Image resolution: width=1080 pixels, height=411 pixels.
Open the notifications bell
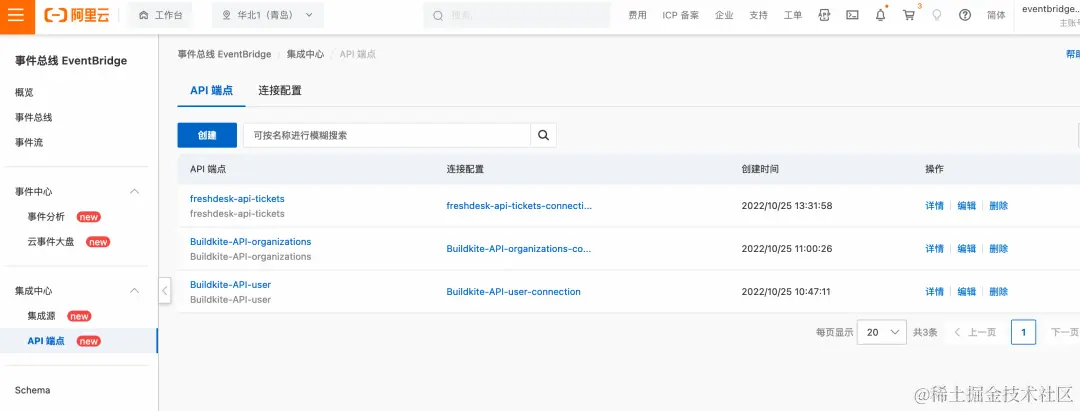point(880,15)
